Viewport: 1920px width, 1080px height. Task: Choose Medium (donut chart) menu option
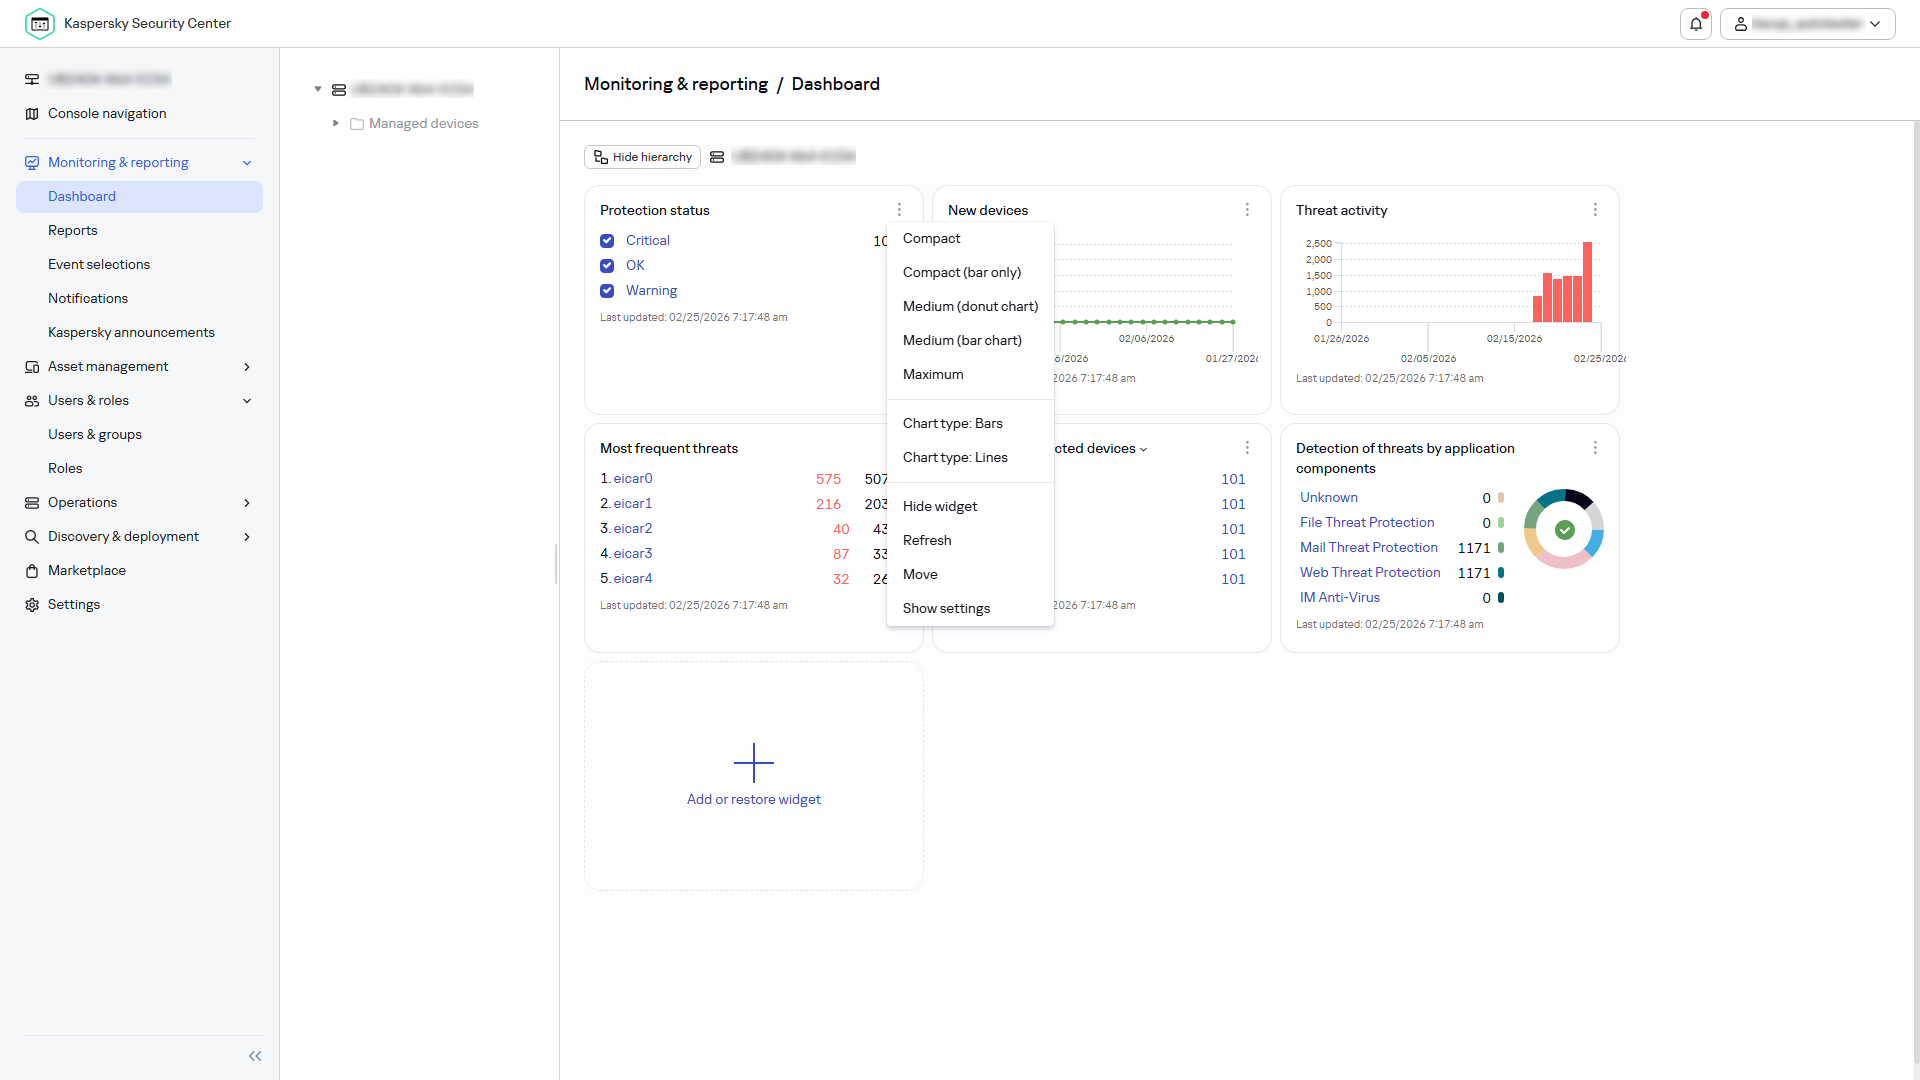[970, 306]
